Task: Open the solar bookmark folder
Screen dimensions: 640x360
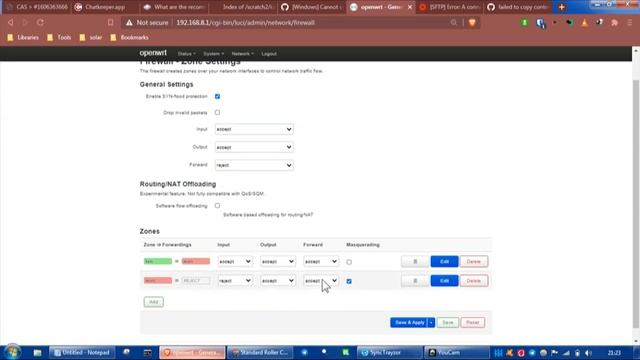Action: coord(91,38)
